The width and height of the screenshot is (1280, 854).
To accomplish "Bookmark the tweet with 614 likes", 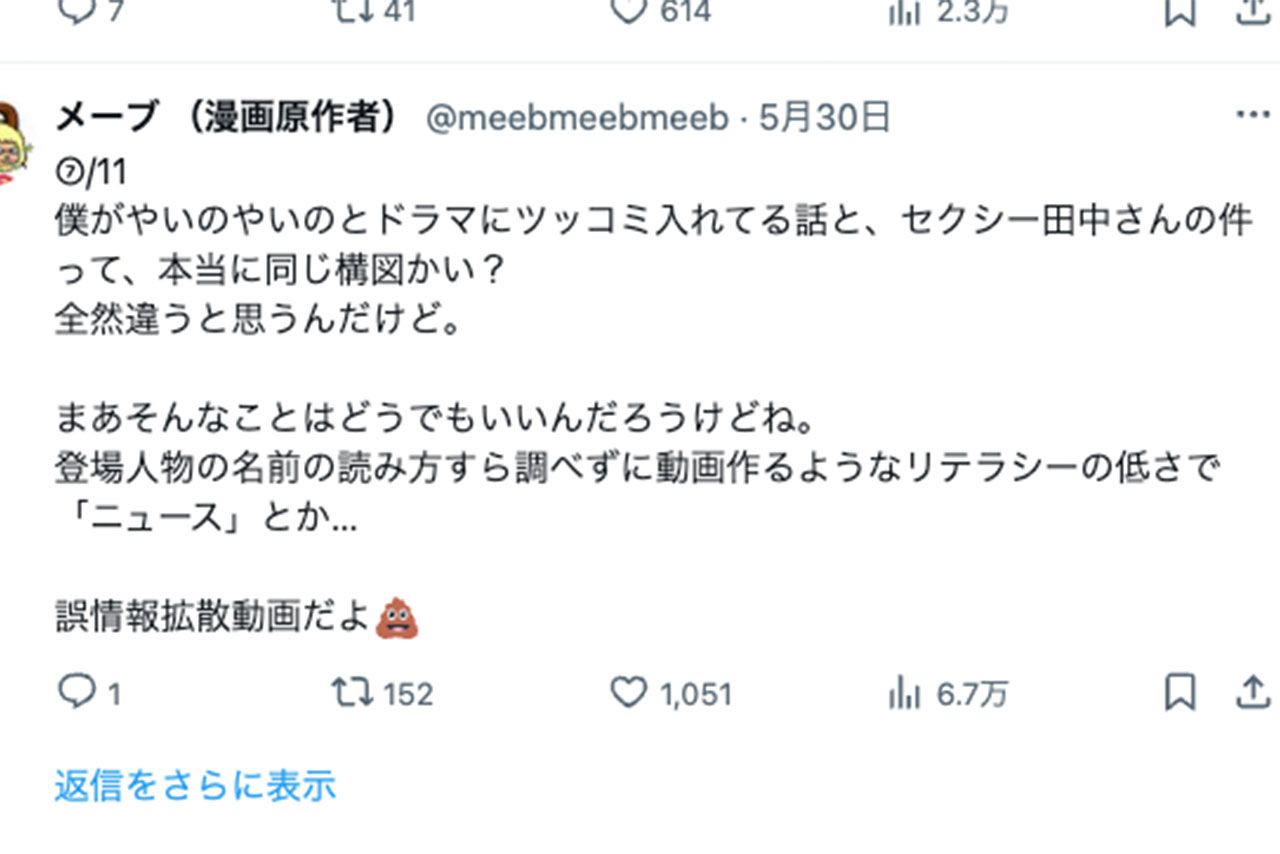I will point(1180,10).
